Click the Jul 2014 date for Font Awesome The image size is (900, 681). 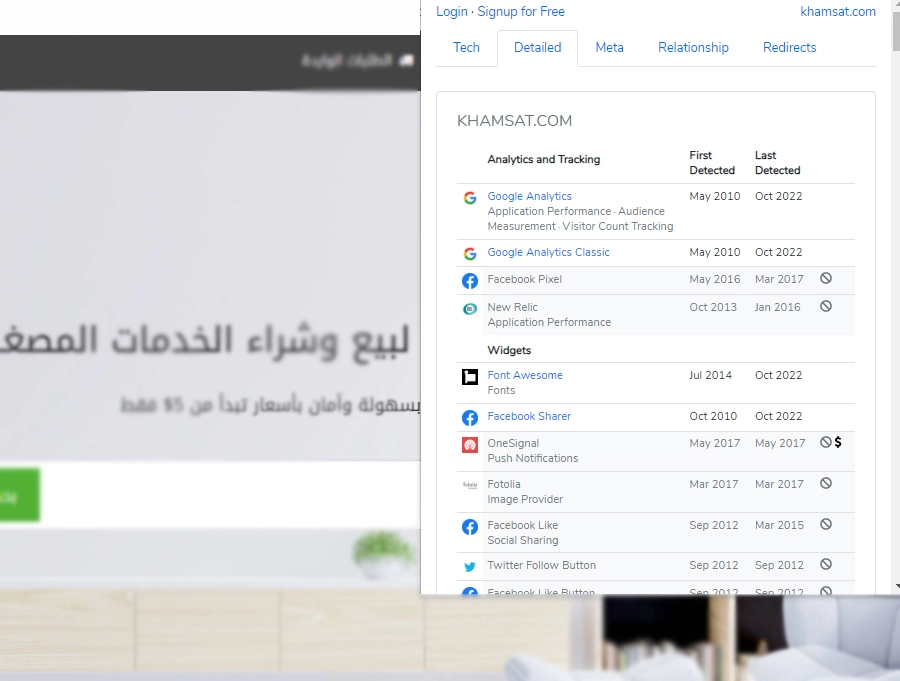[710, 375]
